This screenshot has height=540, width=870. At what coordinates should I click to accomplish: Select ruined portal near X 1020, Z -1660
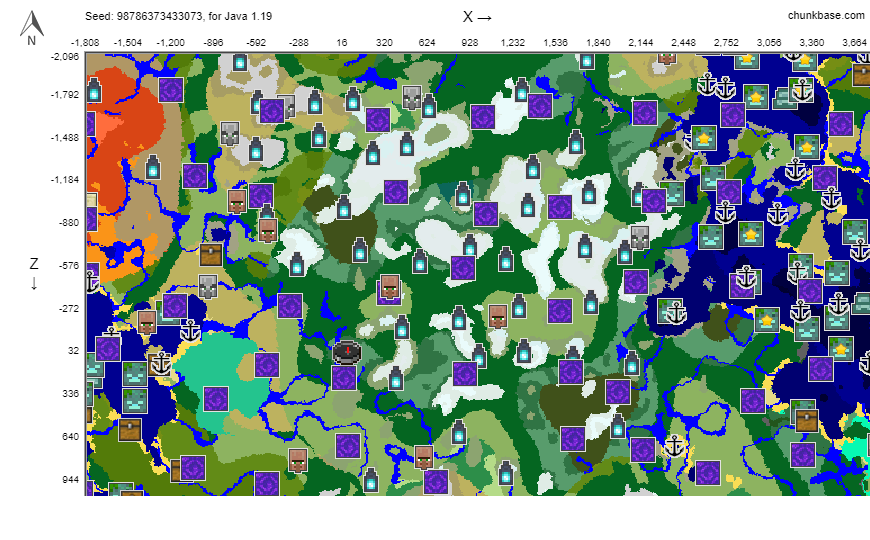[x=483, y=117]
